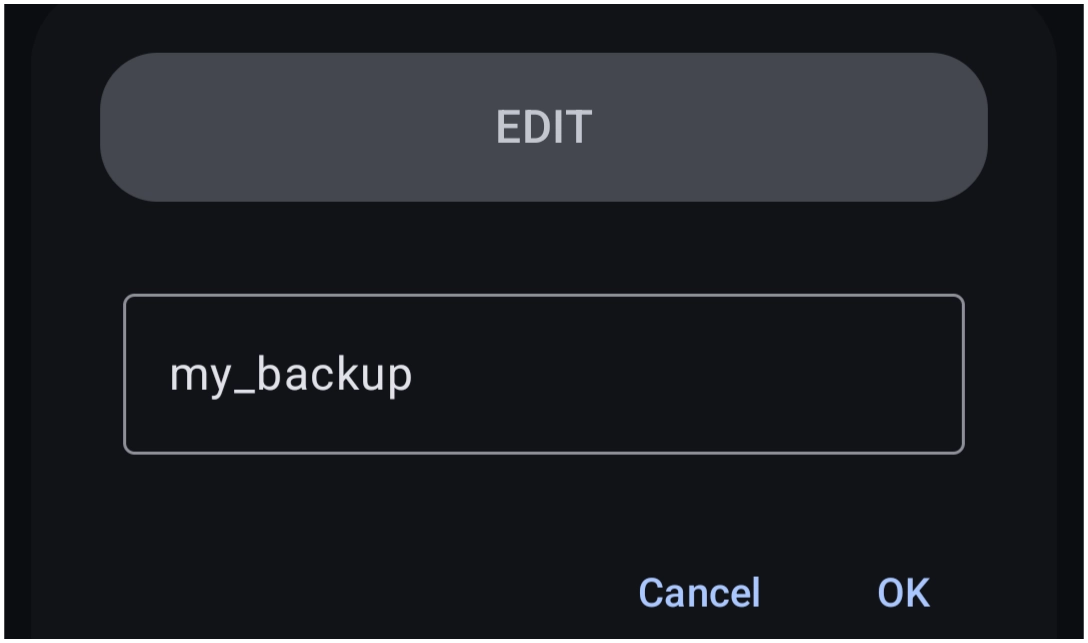This screenshot has width=1088, height=643.
Task: Focus the backup name input box
Action: coord(543,375)
